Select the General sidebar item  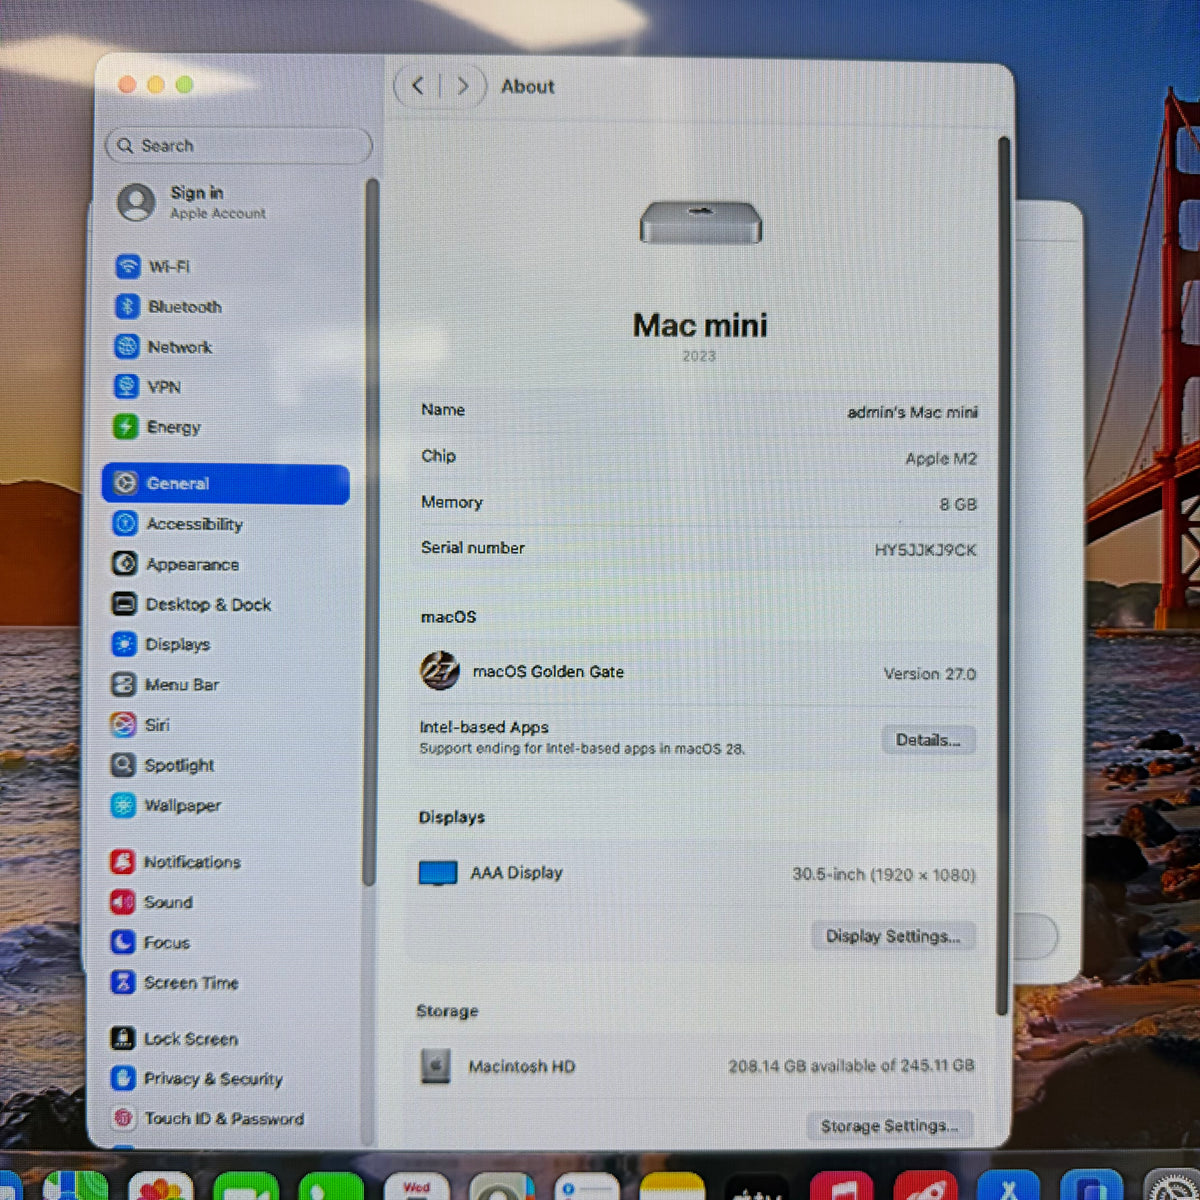click(x=226, y=484)
